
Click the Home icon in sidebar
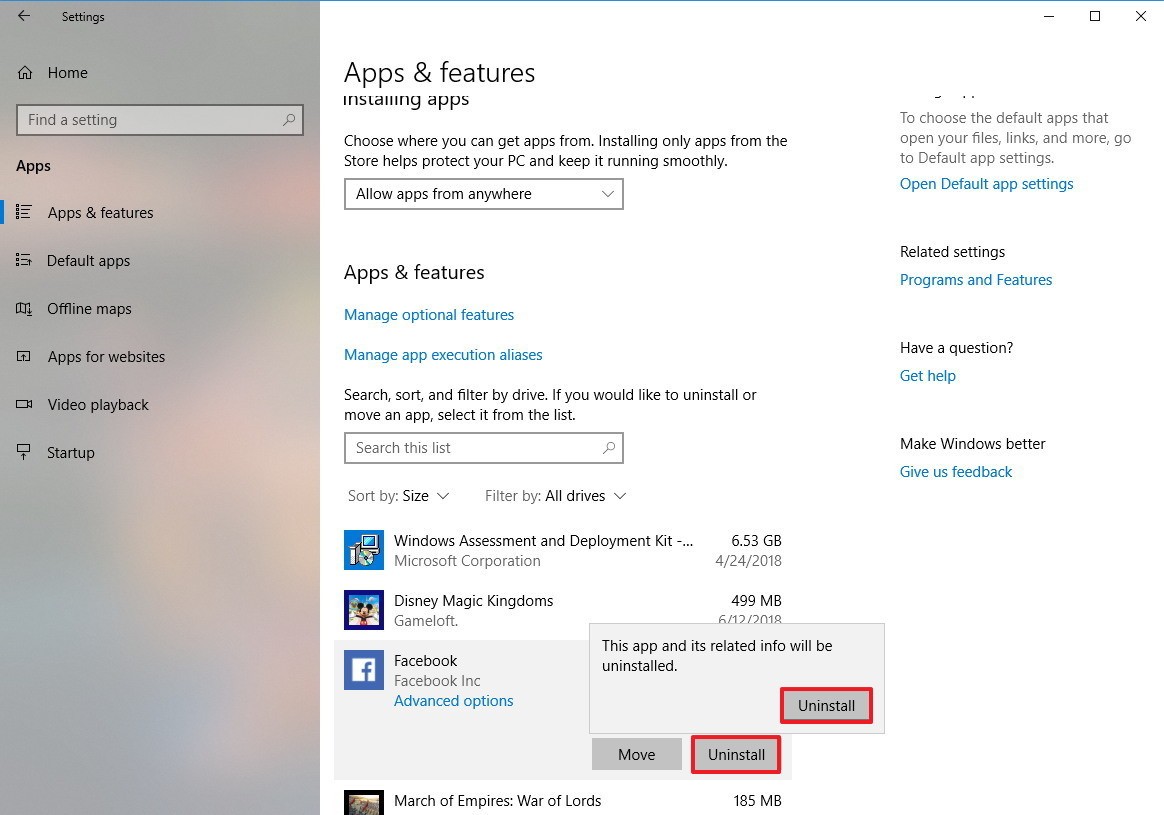pyautogui.click(x=25, y=73)
